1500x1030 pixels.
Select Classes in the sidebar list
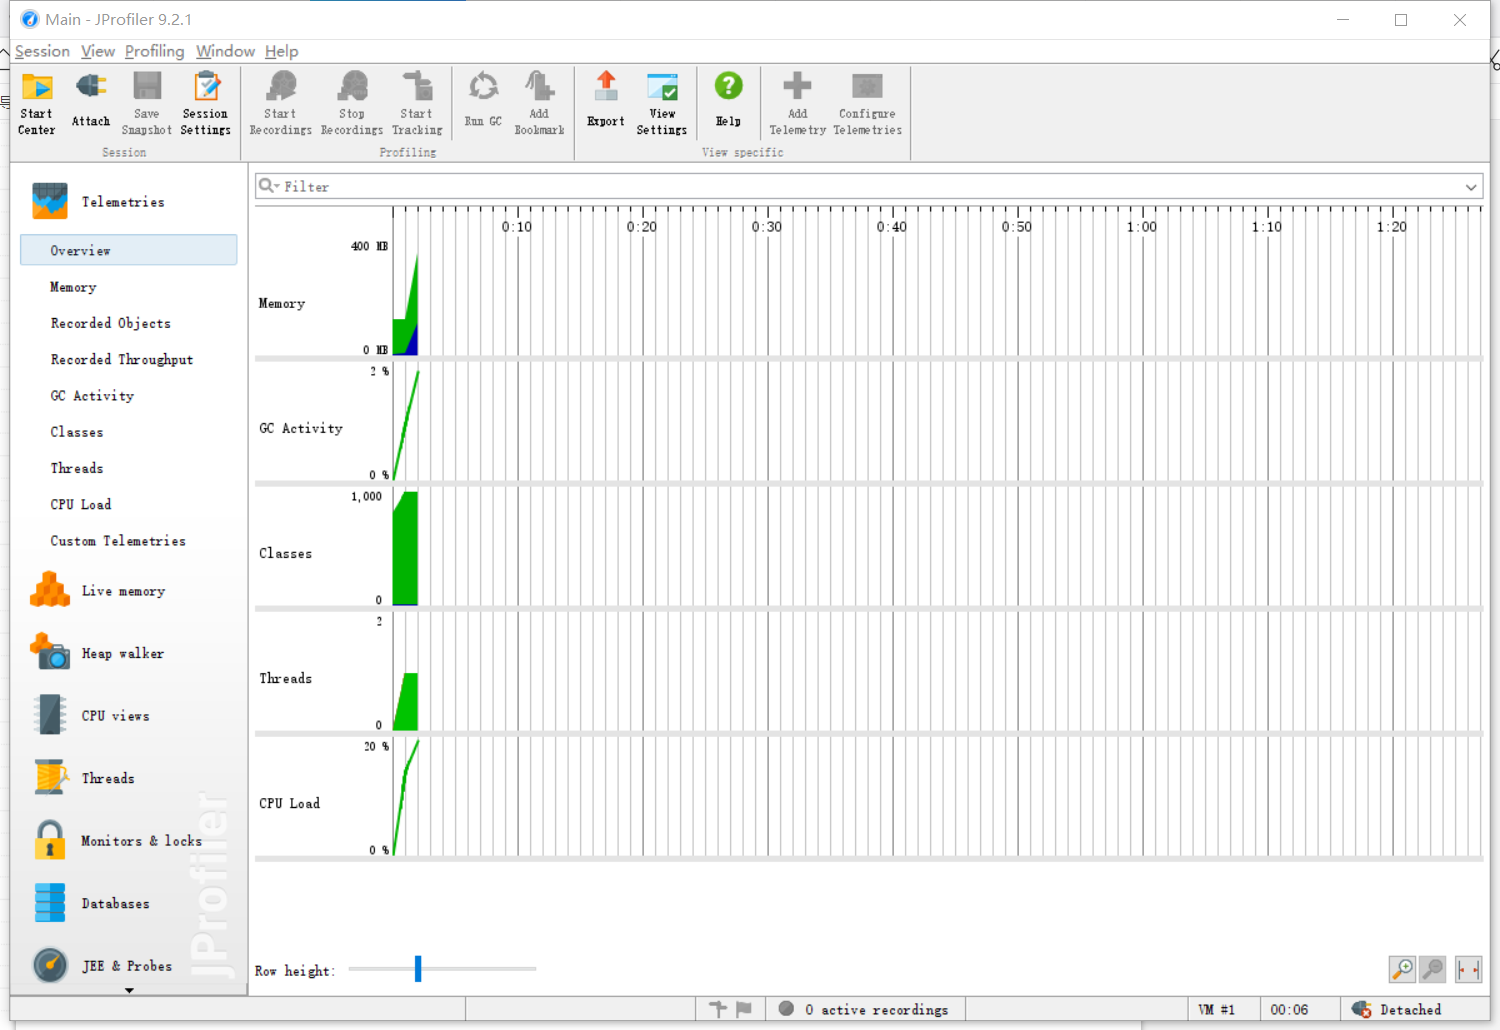[77, 432]
